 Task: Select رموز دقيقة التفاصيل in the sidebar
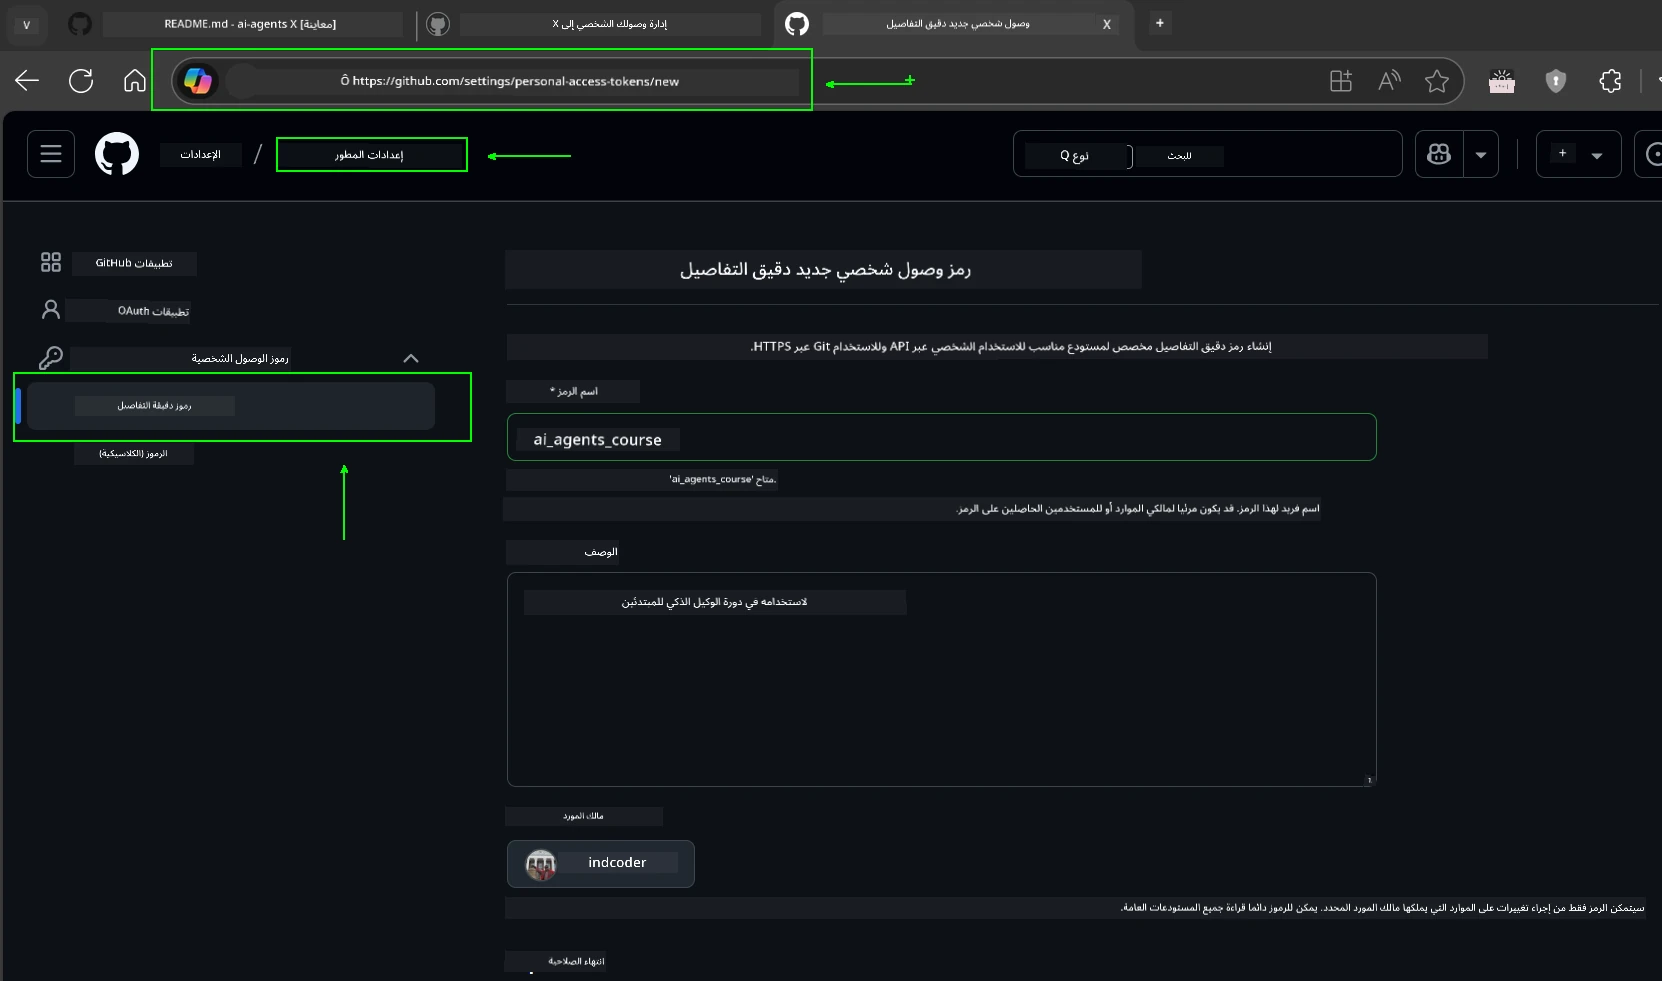coord(154,406)
